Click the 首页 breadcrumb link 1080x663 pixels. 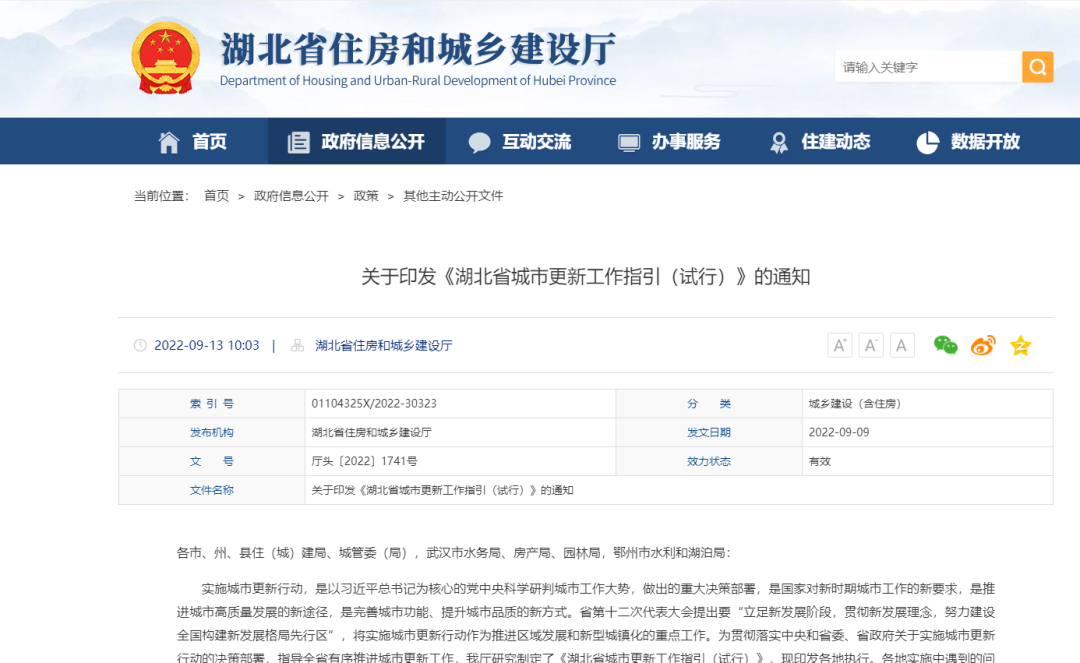tap(216, 196)
